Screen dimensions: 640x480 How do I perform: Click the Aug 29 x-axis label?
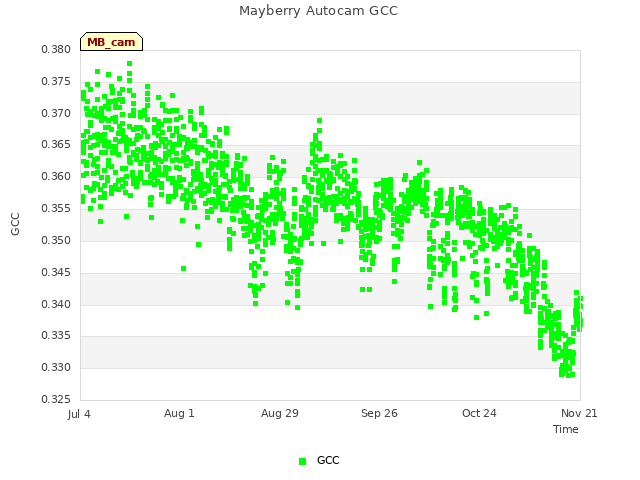point(280,413)
